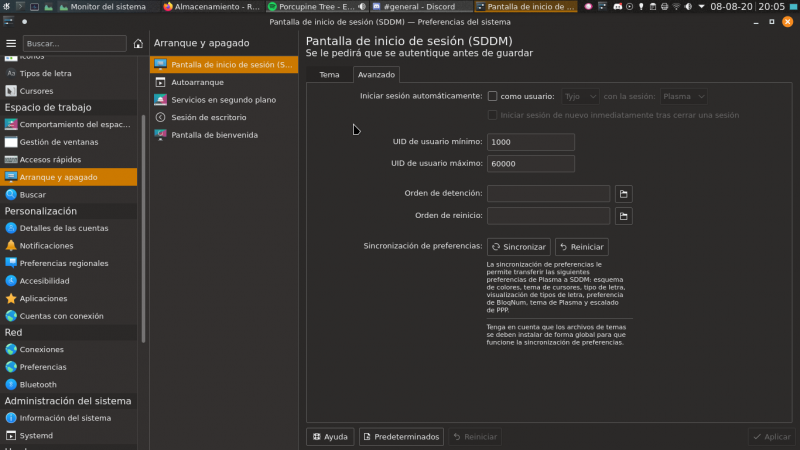Browse file for Orden de detención
This screenshot has width=800, height=450.
point(623,194)
